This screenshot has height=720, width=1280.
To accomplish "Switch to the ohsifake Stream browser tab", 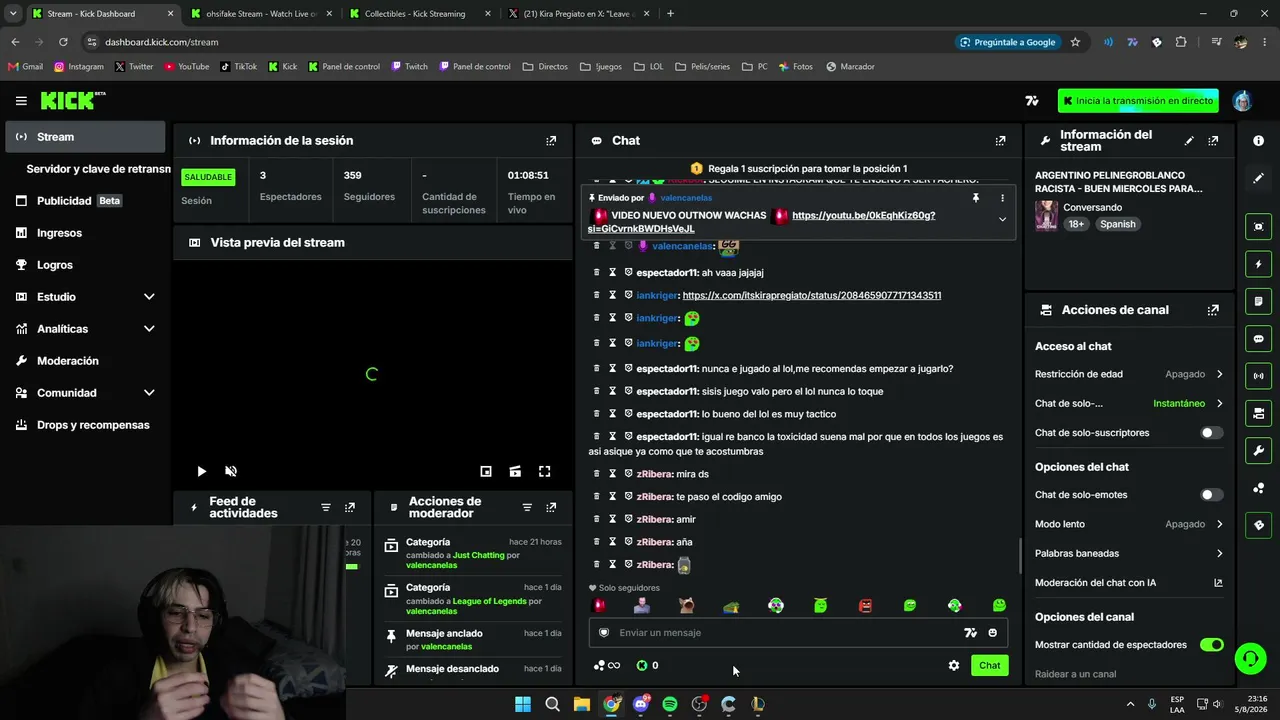I will click(x=261, y=14).
